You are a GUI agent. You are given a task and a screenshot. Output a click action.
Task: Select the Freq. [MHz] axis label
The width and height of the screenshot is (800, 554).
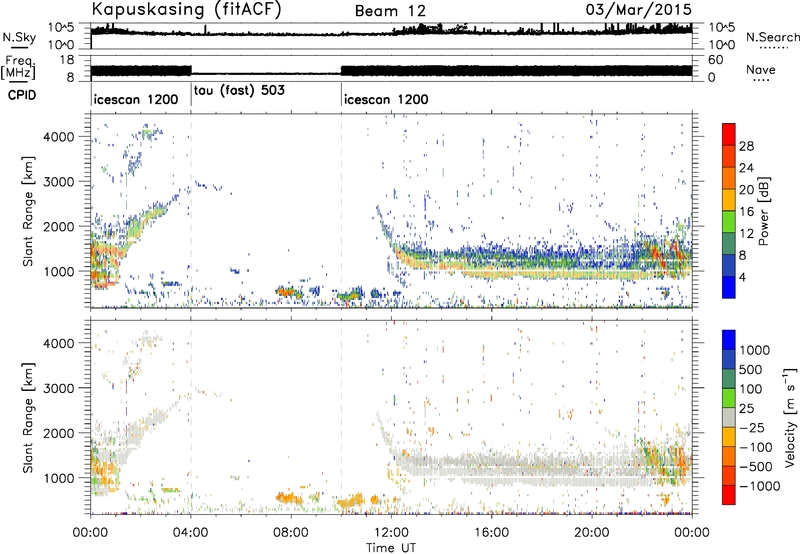[18, 68]
